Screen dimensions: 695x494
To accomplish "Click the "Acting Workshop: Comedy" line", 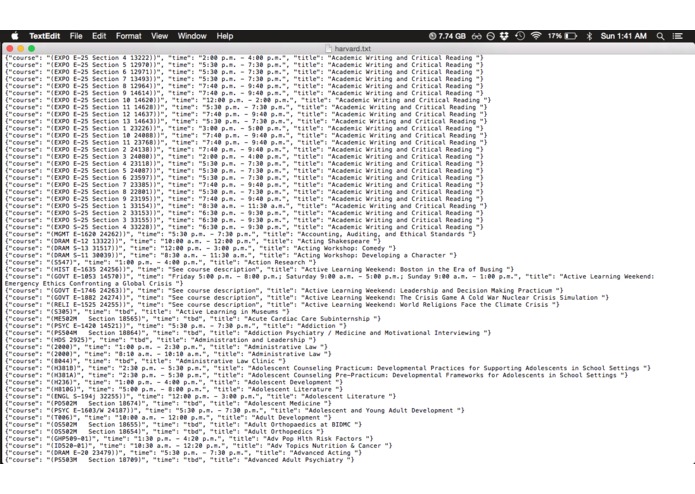I will click(x=200, y=248).
